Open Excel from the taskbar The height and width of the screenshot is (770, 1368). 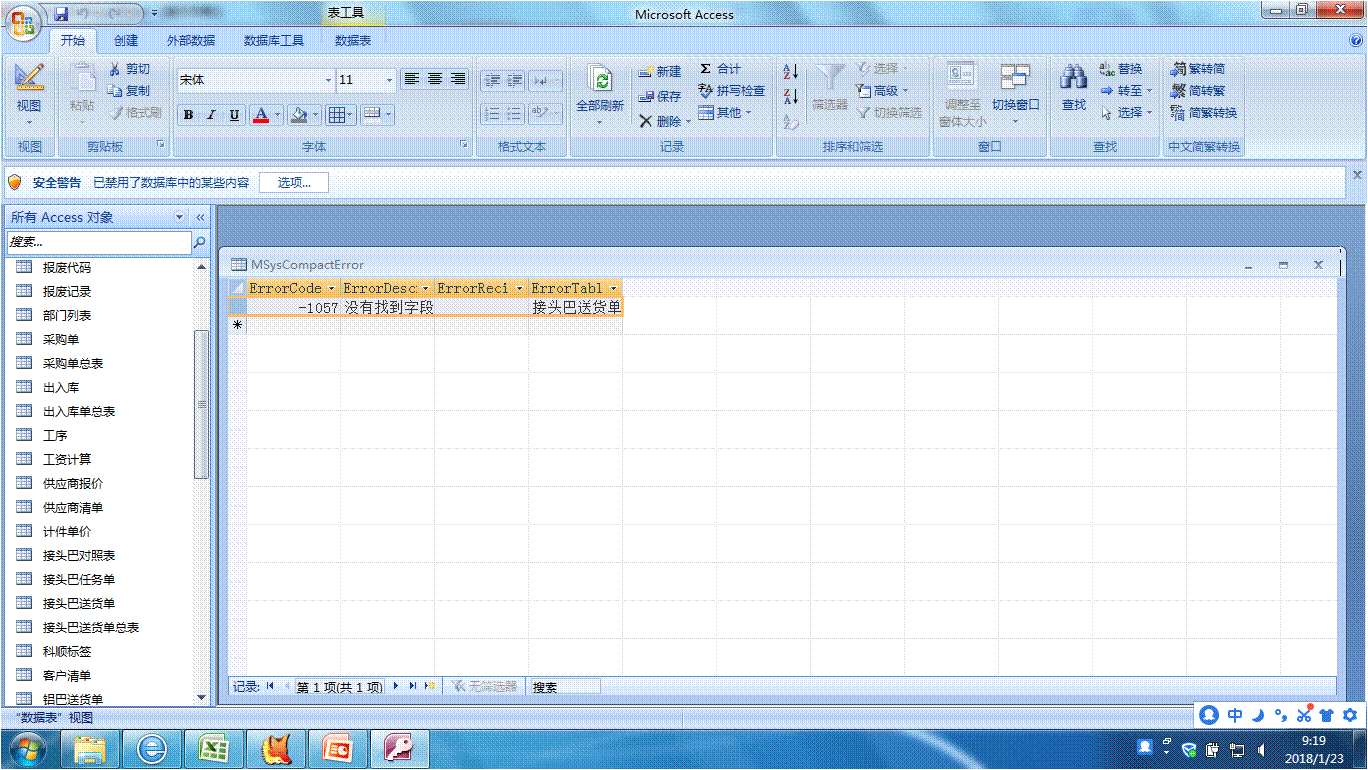tap(214, 748)
